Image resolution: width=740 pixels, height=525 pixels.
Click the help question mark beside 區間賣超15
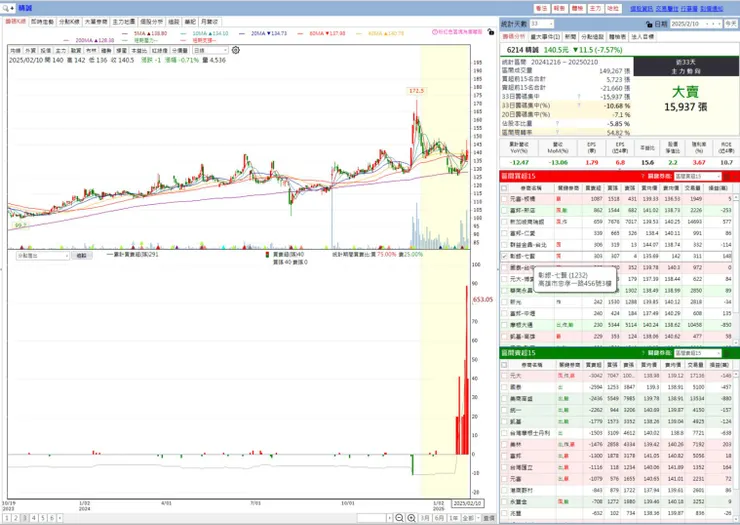pos(642,353)
